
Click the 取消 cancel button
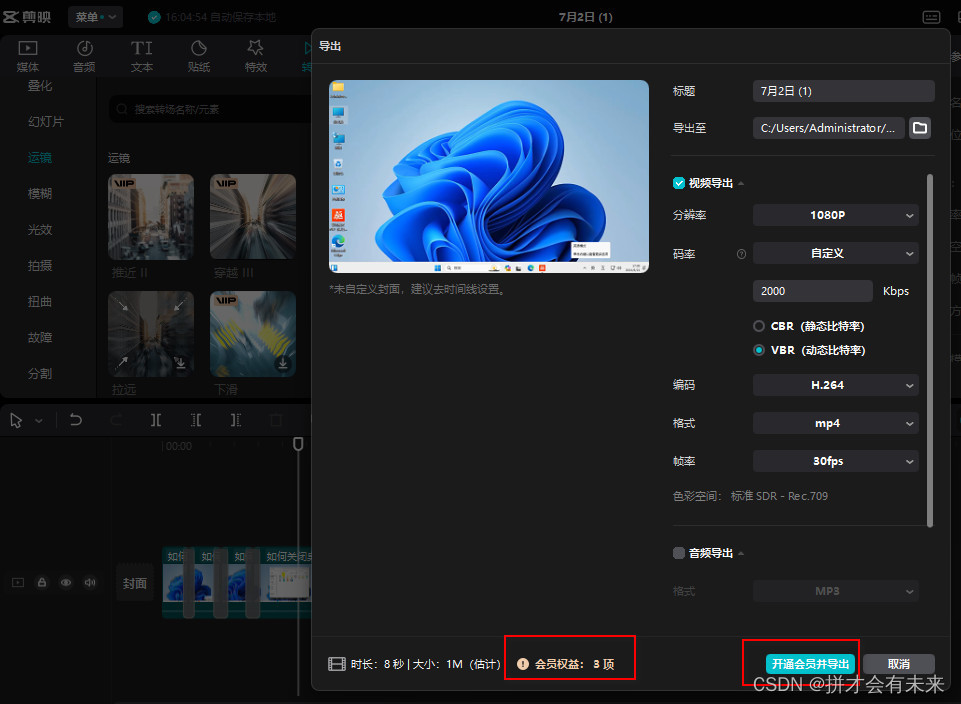[898, 664]
